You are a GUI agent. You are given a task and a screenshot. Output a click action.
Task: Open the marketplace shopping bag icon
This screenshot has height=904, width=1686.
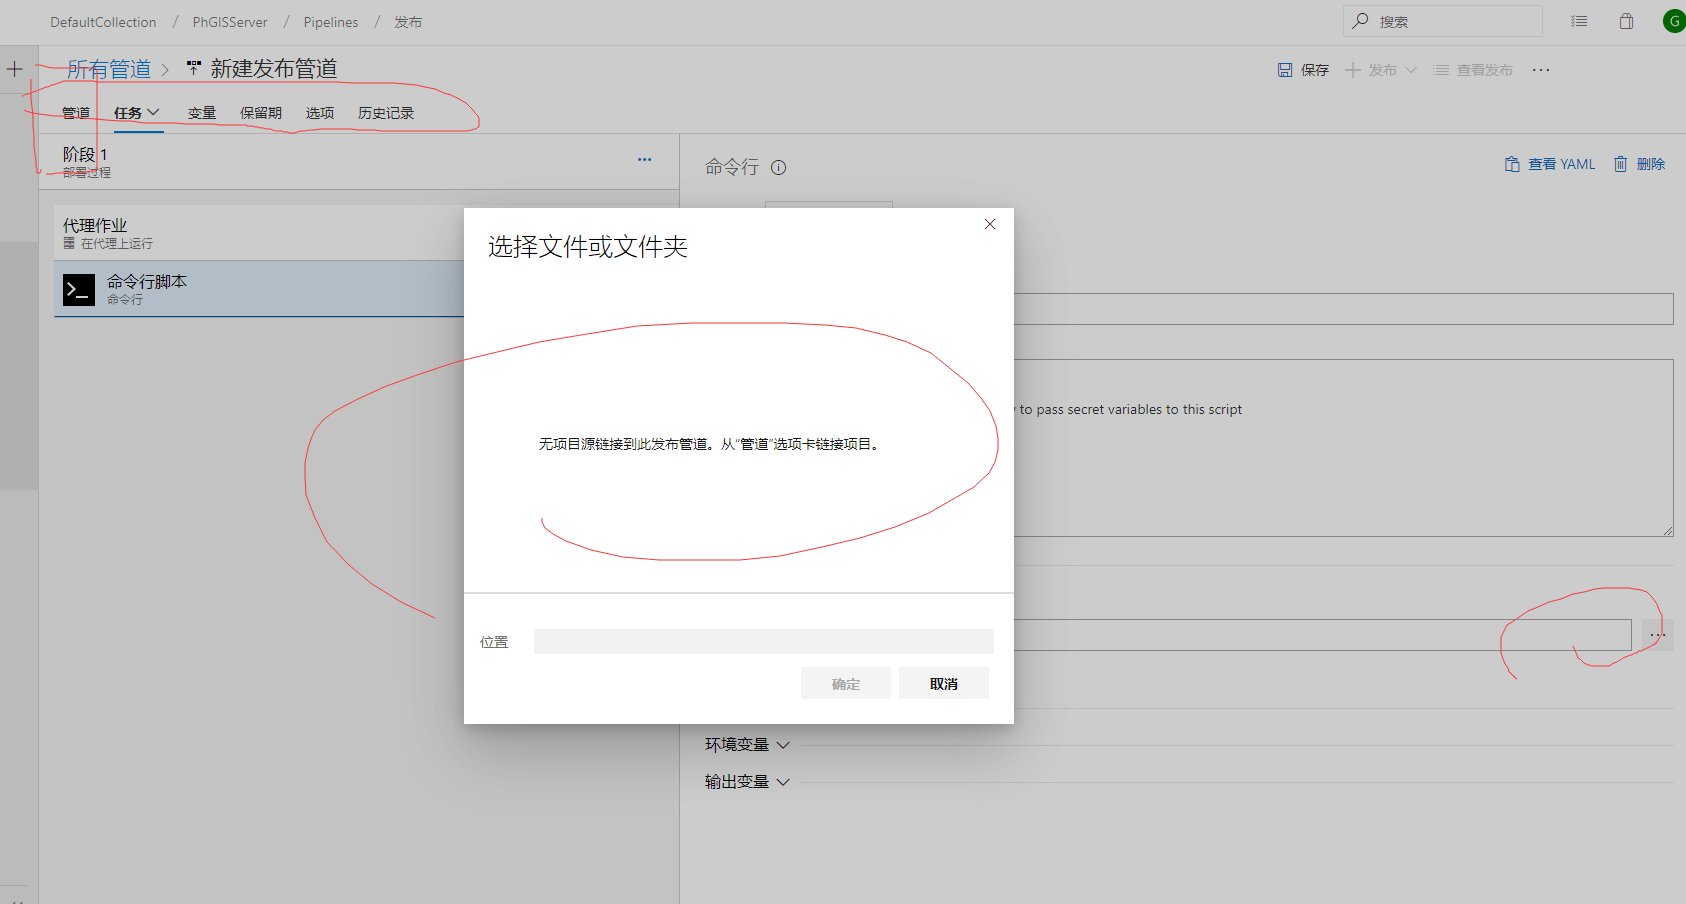click(x=1626, y=21)
